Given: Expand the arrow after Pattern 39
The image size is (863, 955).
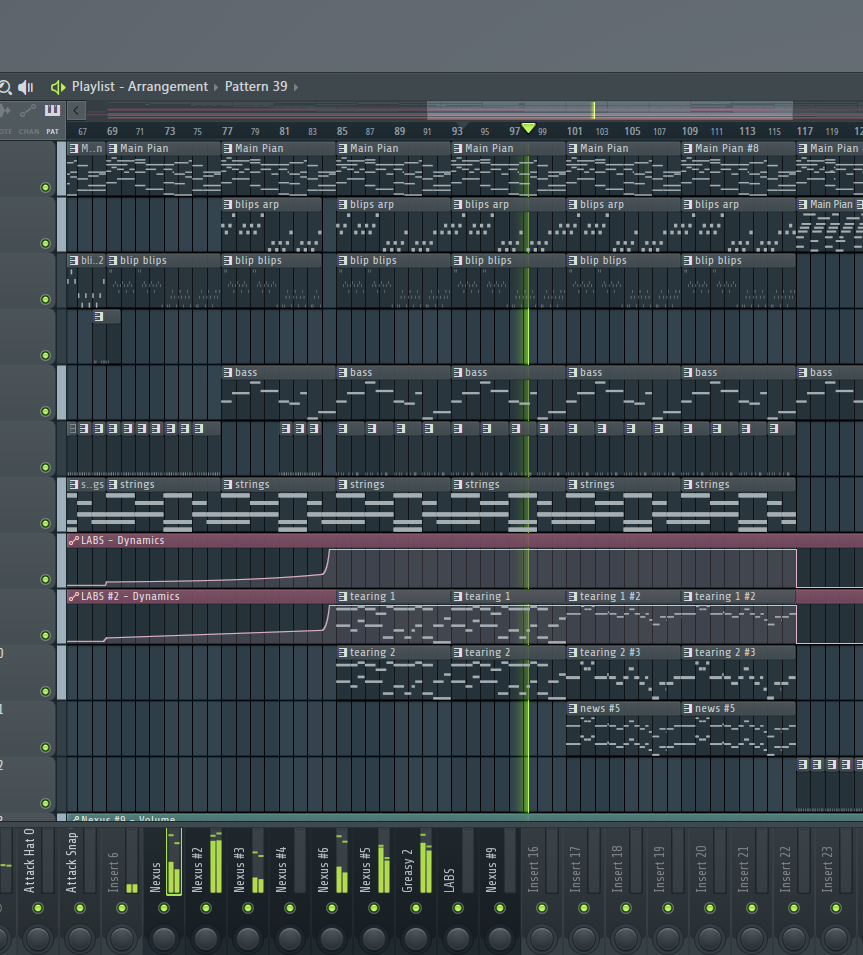Looking at the screenshot, I should click(296, 87).
